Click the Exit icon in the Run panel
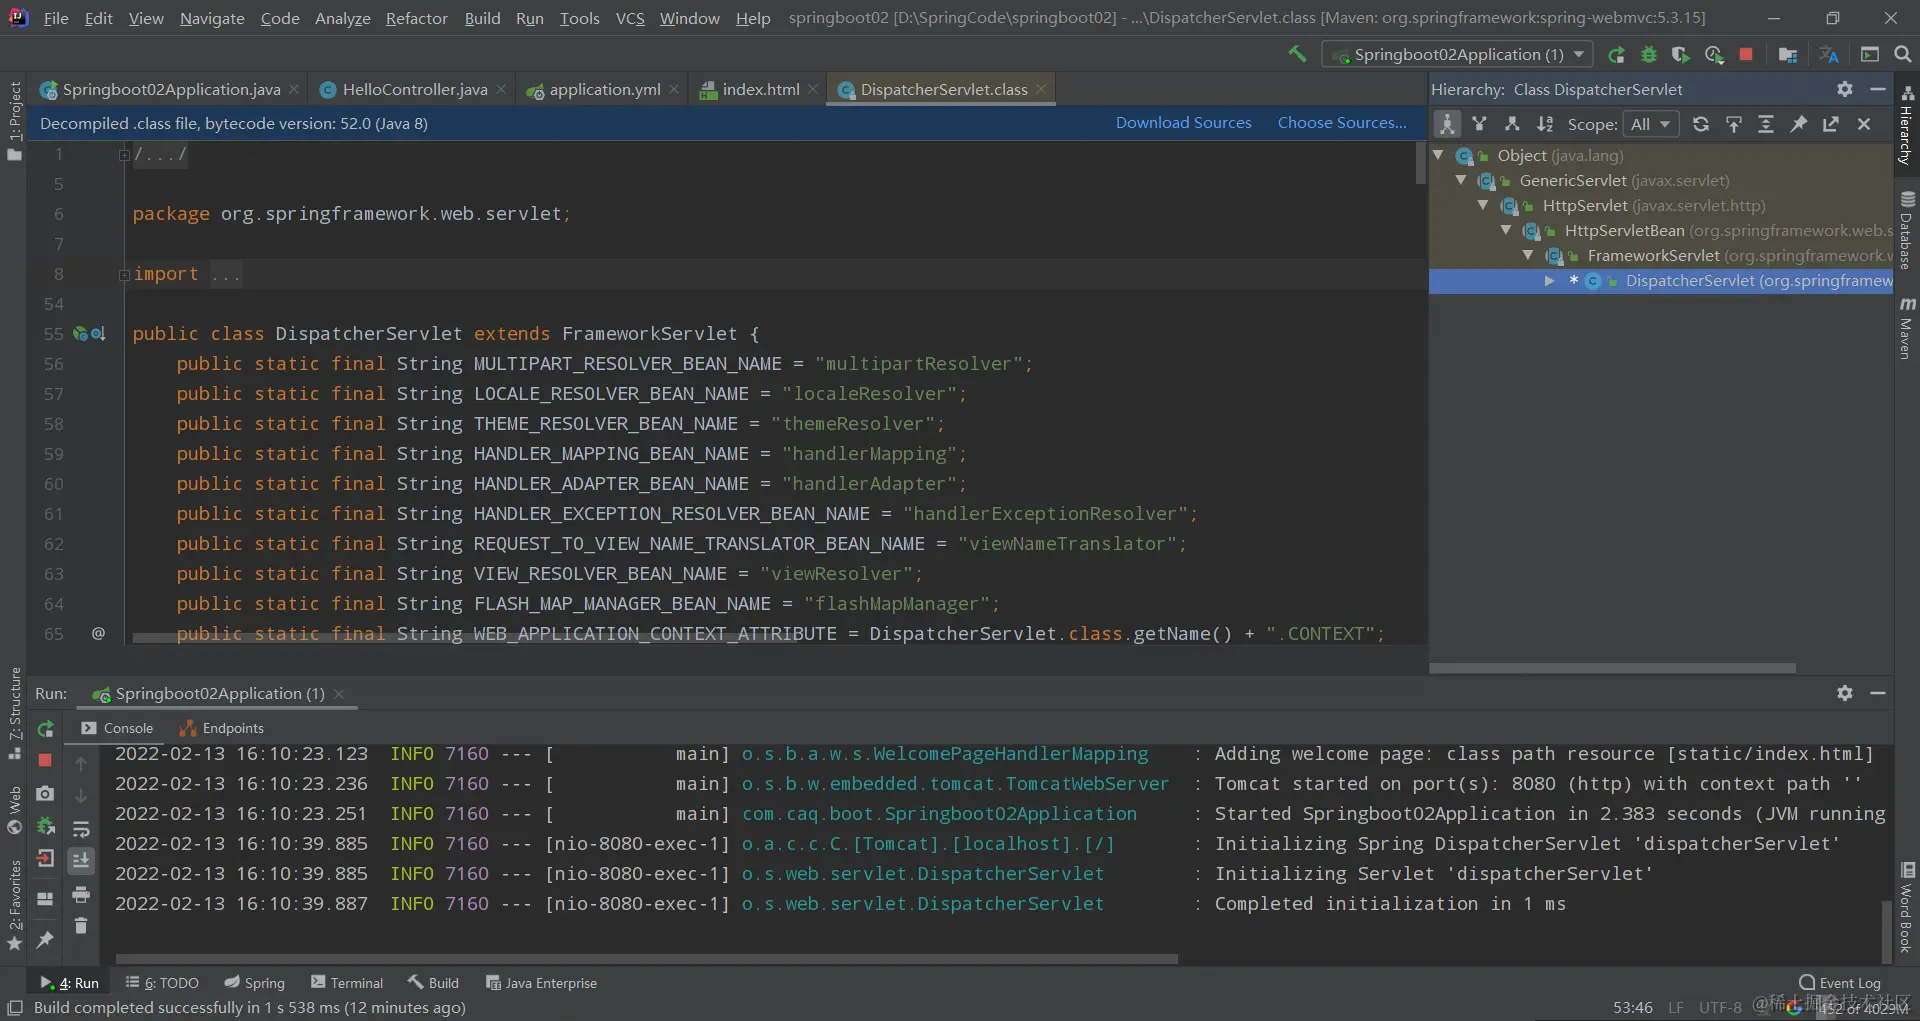This screenshot has width=1920, height=1021. (x=45, y=859)
